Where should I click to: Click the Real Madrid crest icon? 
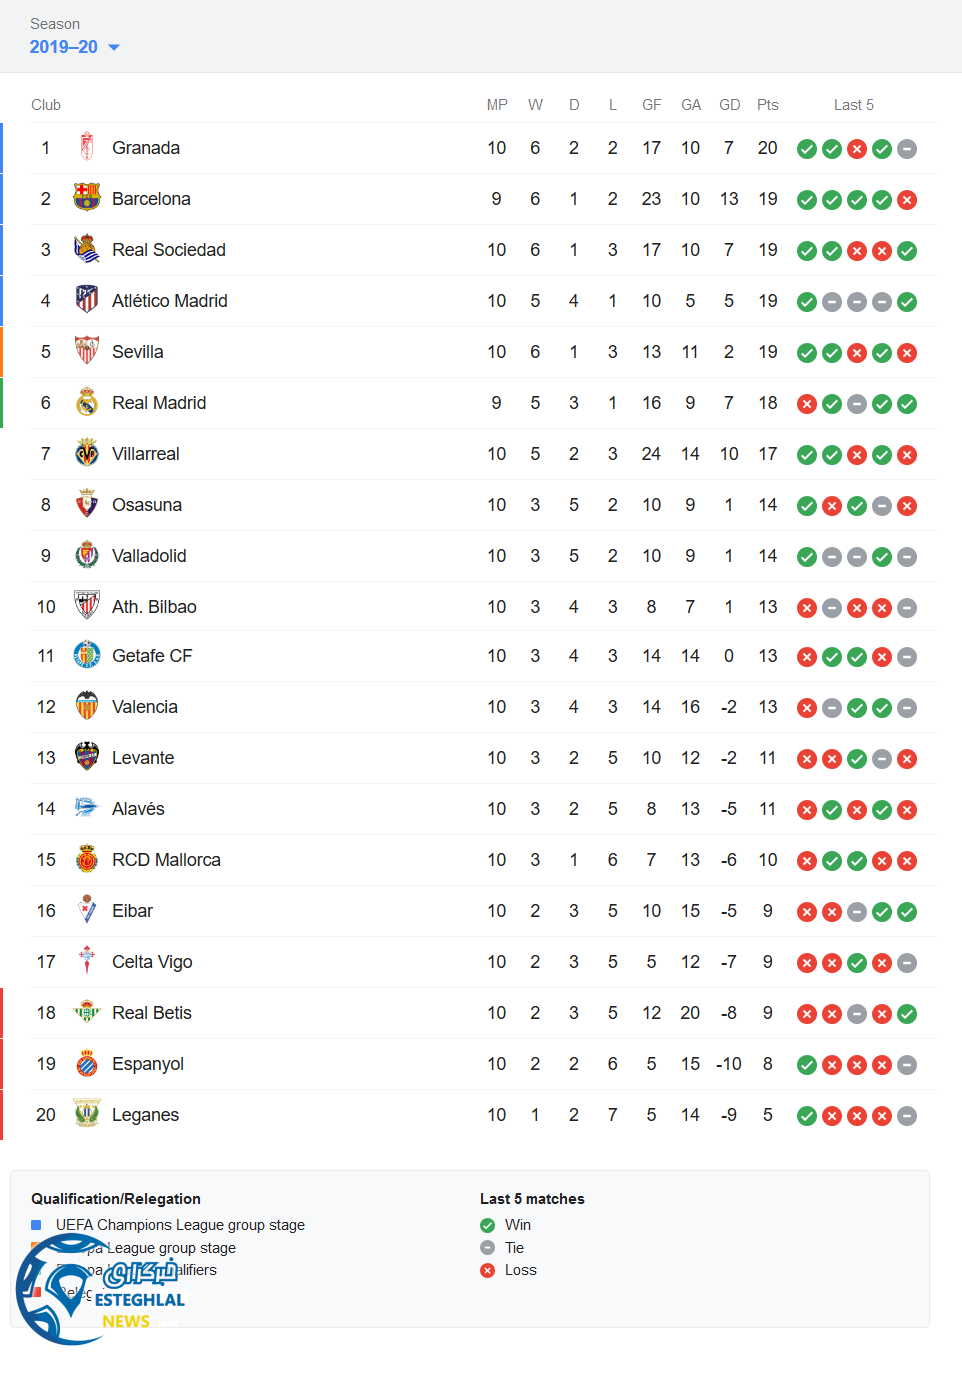[x=87, y=403]
